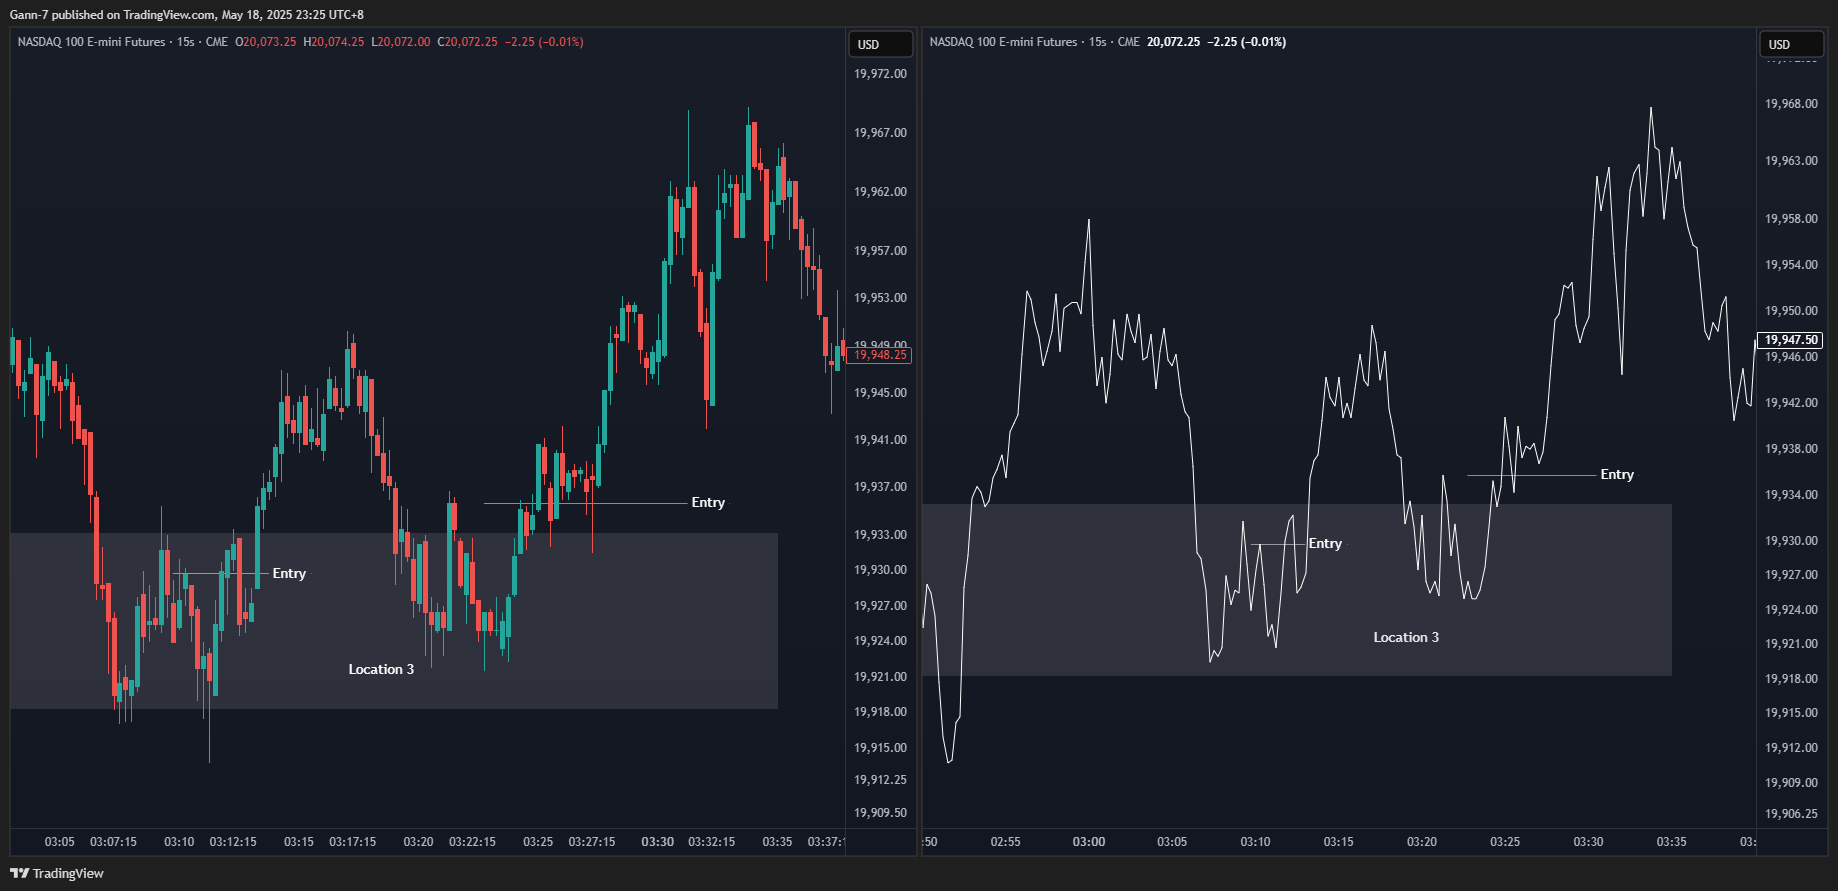Click the 03:00 time axis label
The width and height of the screenshot is (1838, 891).
tap(1089, 842)
